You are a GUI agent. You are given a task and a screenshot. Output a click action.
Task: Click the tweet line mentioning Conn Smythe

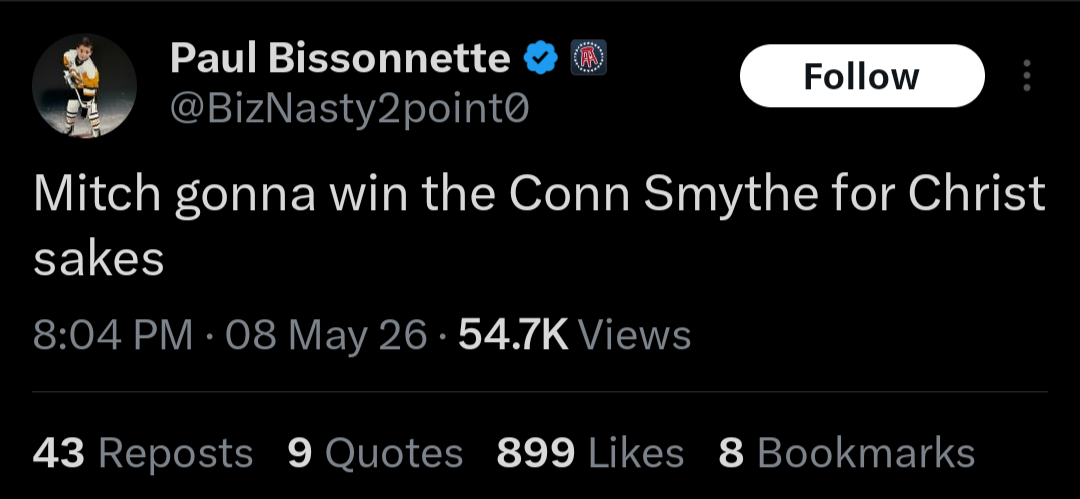(539, 194)
